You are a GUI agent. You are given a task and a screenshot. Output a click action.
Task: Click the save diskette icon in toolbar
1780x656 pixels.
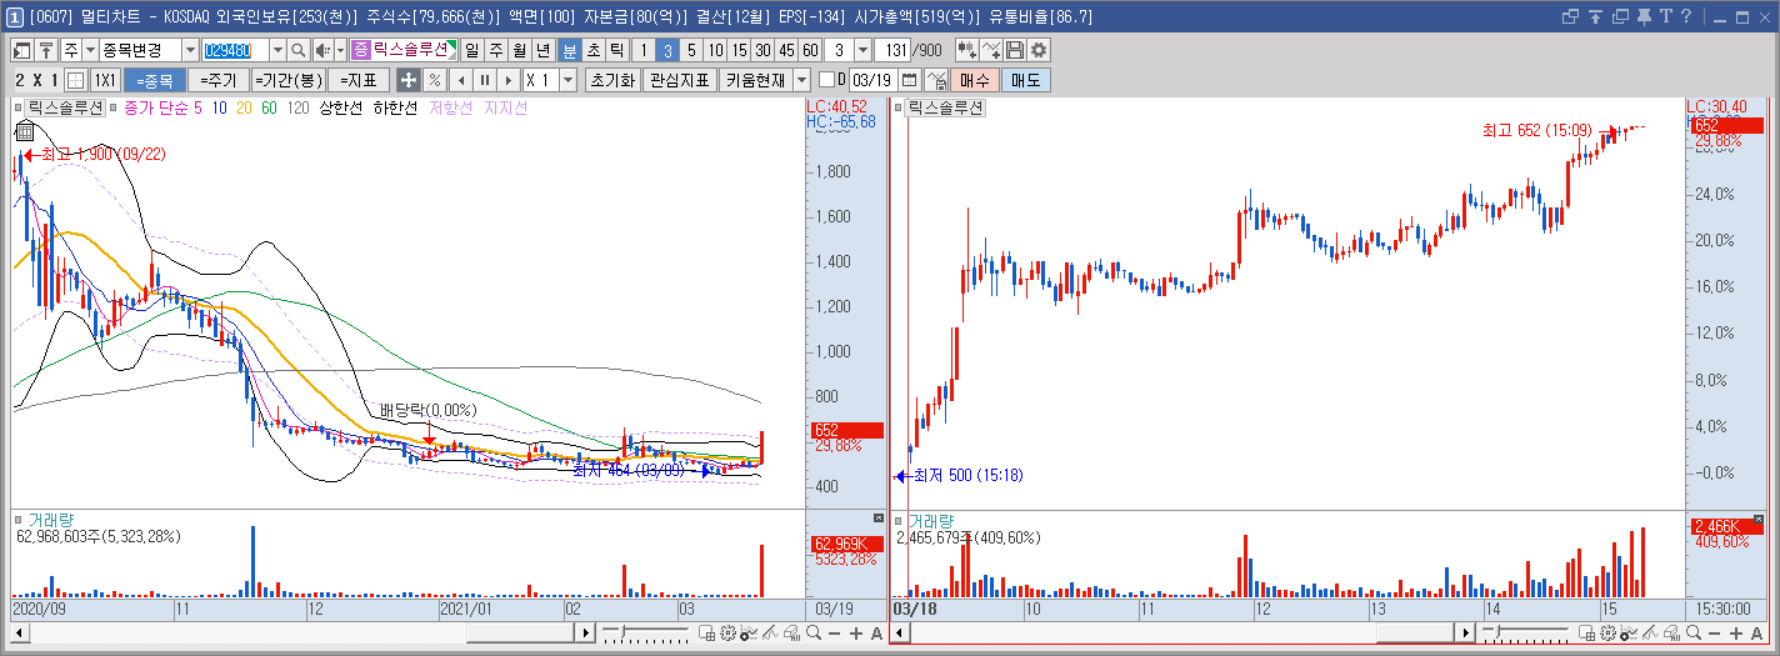click(x=1015, y=50)
